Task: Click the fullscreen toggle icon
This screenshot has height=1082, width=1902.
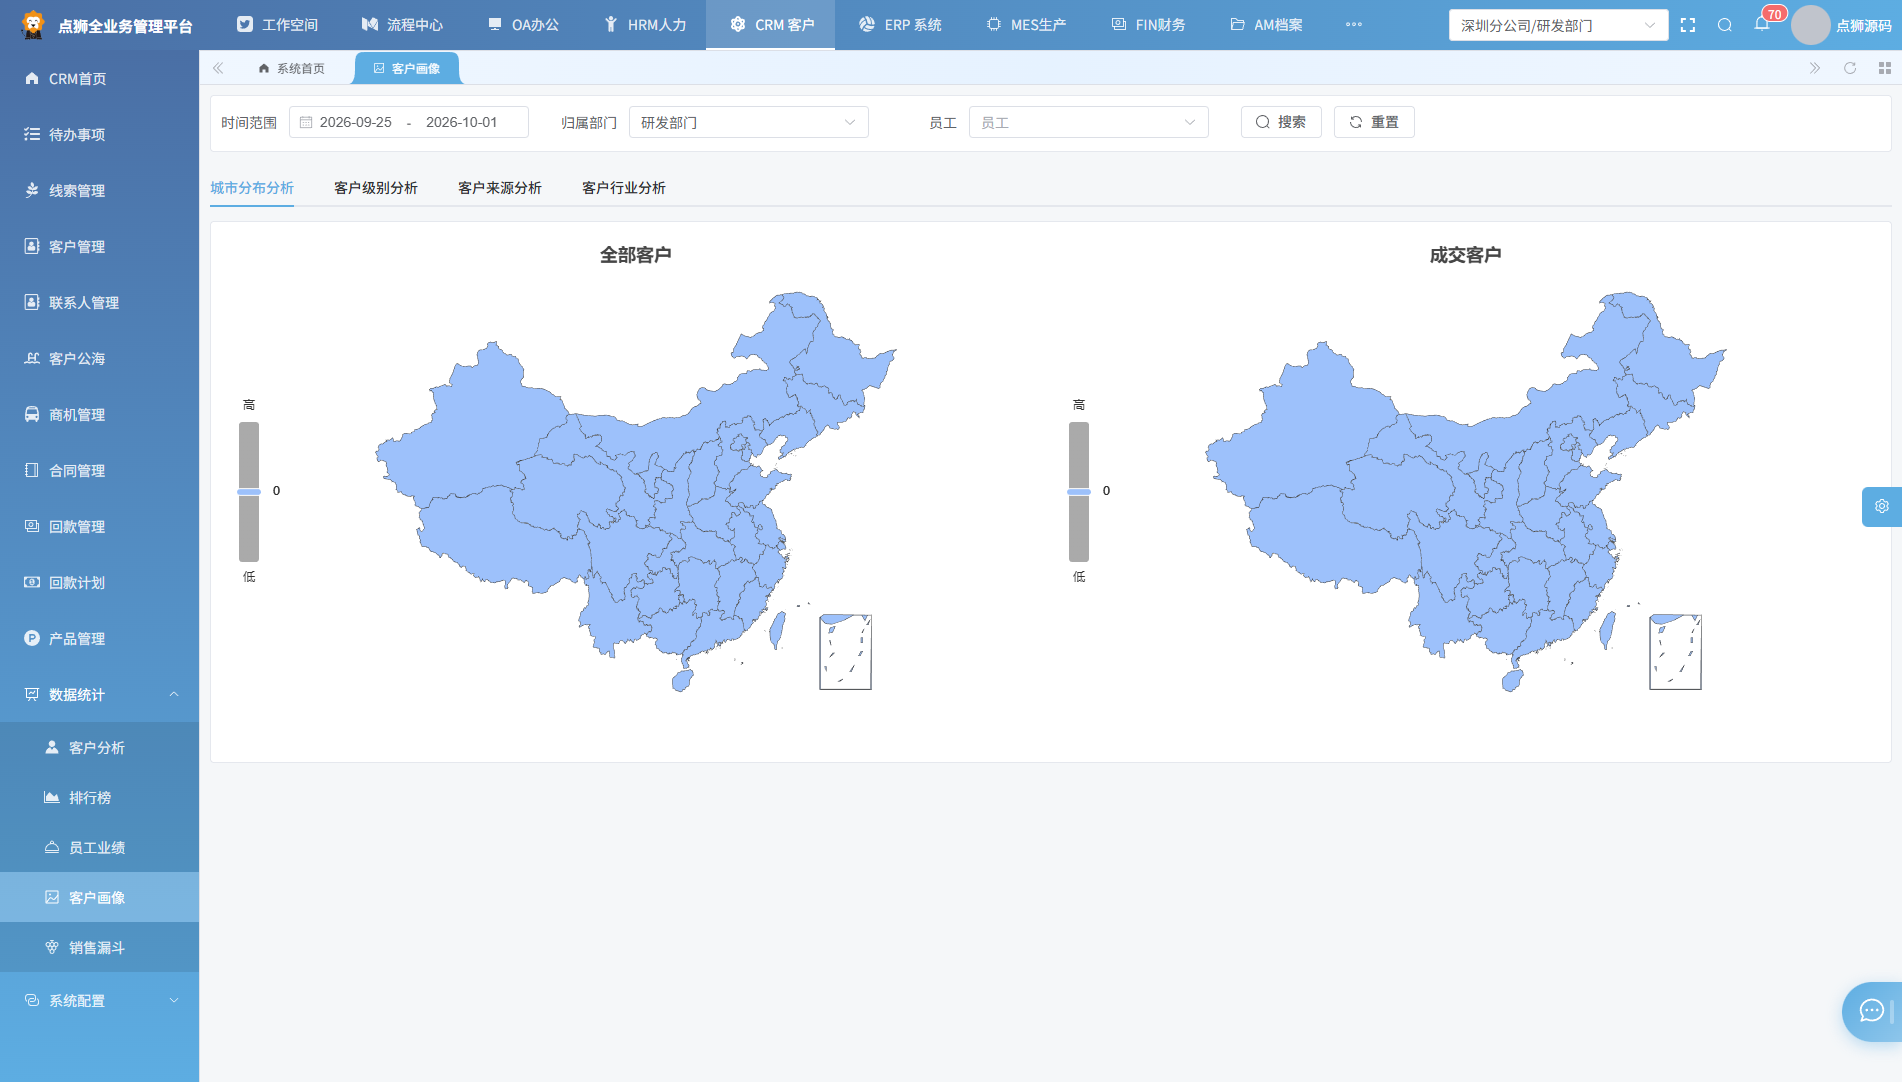Action: 1688,25
